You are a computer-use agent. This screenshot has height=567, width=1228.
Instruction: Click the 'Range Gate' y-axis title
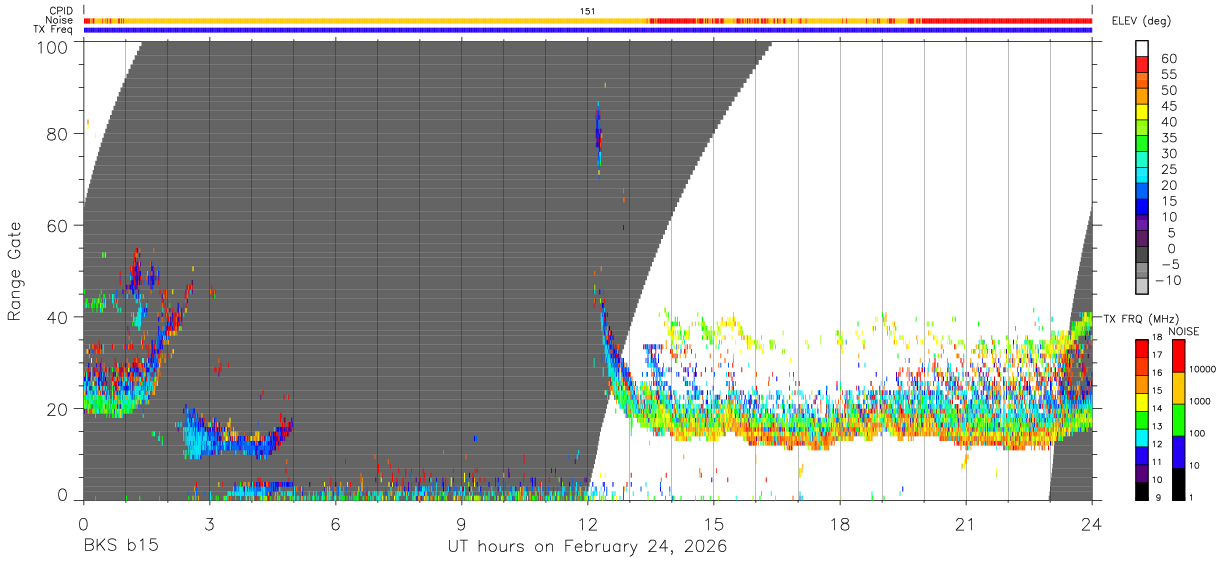(15, 270)
